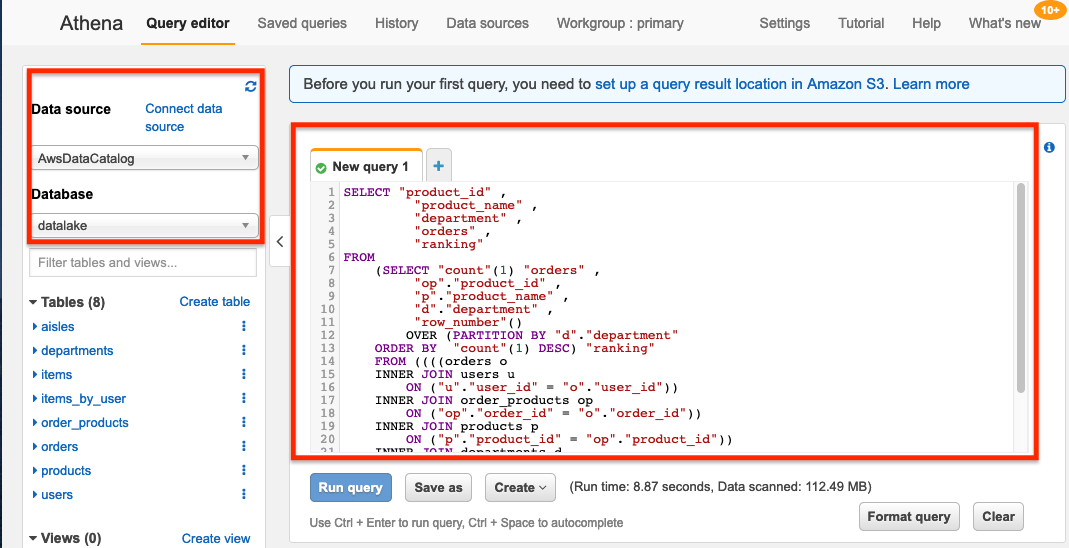Open the options menu for the items table

point(243,374)
